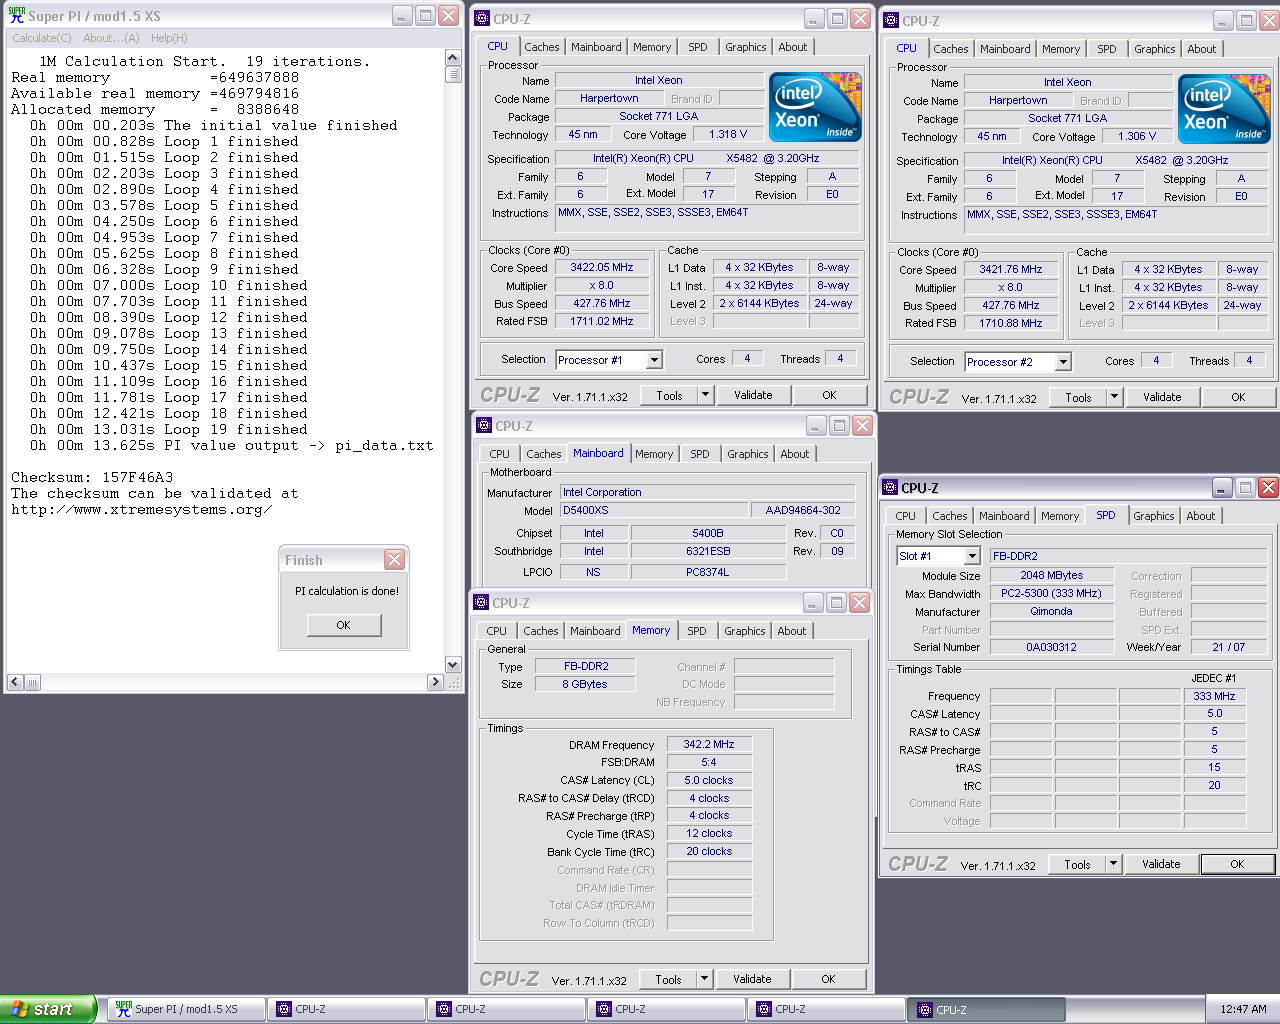
Task: Switch to Graphics tab in the SPD CPU-Z window
Action: (x=1154, y=516)
